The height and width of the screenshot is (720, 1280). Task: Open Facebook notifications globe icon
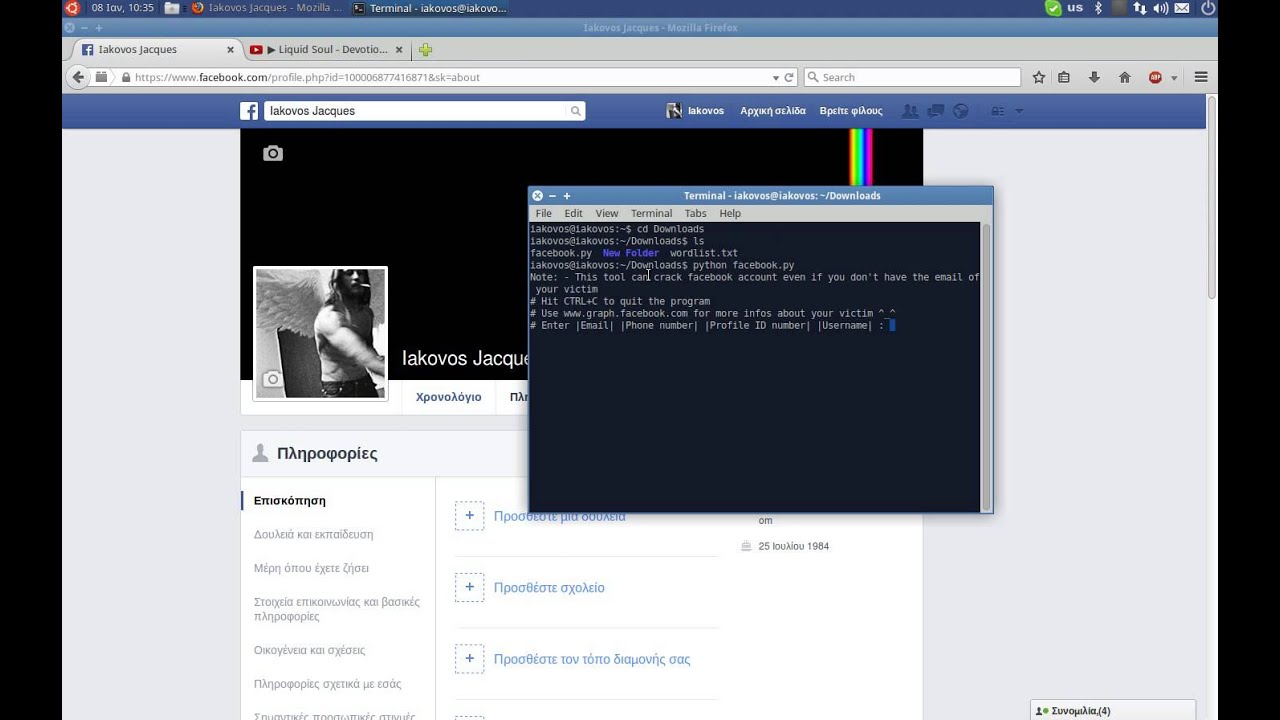tap(961, 111)
